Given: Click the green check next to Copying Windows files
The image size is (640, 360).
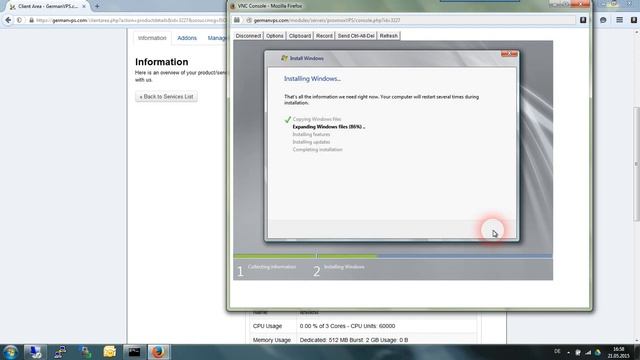Looking at the screenshot, I should point(288,119).
